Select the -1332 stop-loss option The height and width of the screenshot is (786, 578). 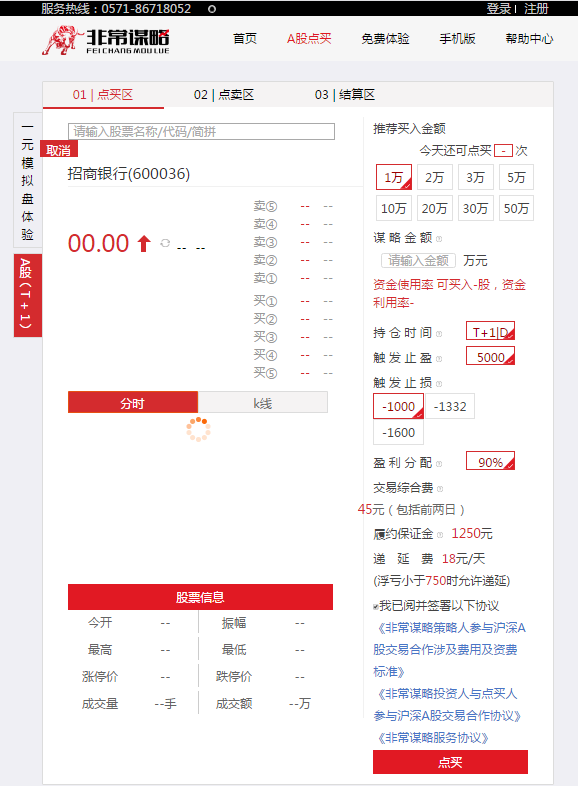(x=450, y=407)
